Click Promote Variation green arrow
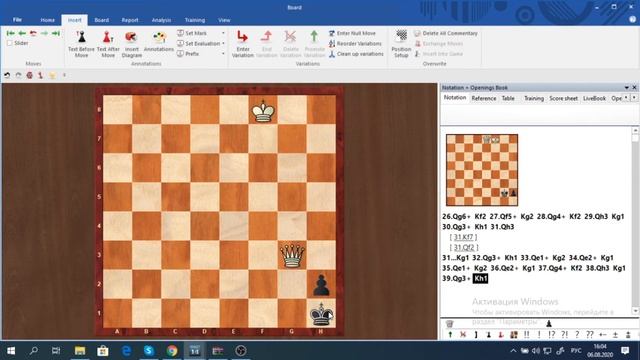This screenshot has width=640, height=360. click(314, 37)
